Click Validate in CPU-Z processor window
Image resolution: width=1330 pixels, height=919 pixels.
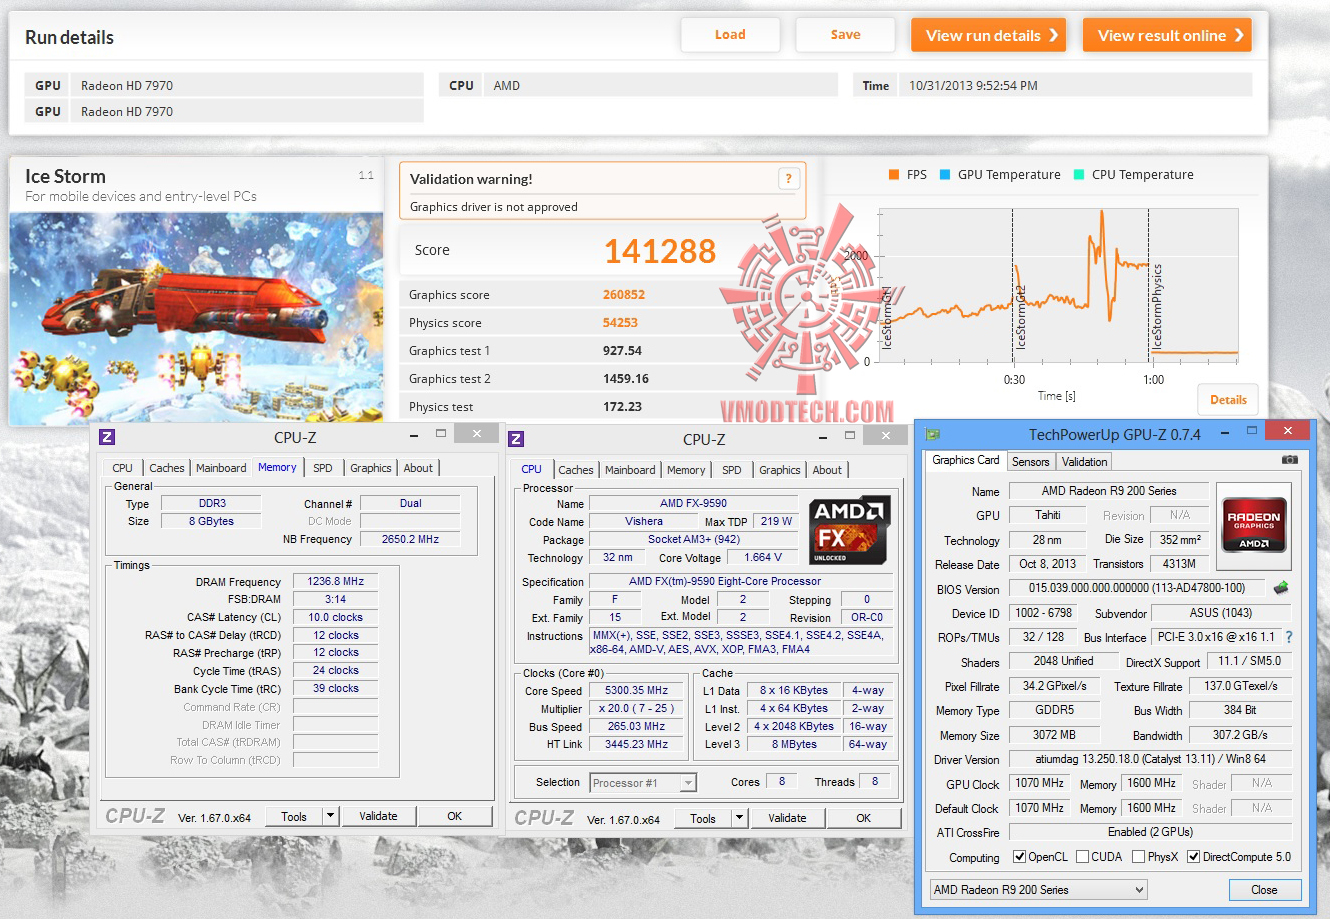(787, 818)
